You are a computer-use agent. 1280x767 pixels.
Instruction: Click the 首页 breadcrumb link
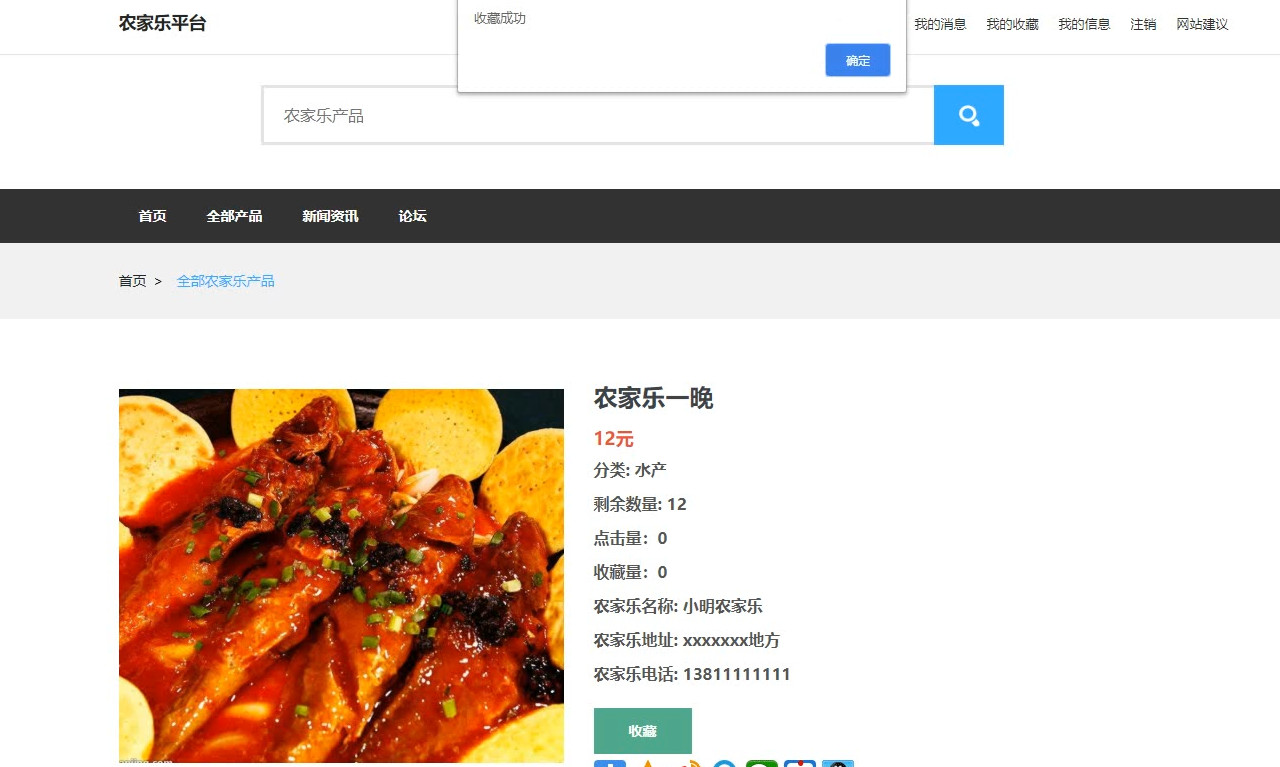click(x=133, y=281)
